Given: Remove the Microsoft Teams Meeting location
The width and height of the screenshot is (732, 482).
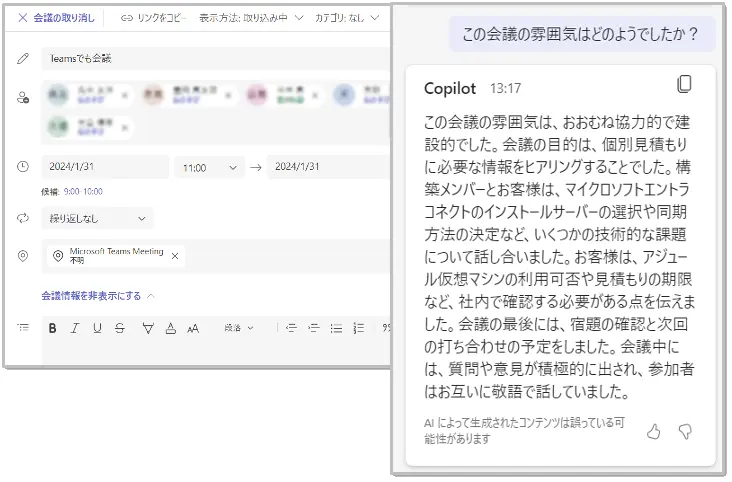Looking at the screenshot, I should click(175, 256).
